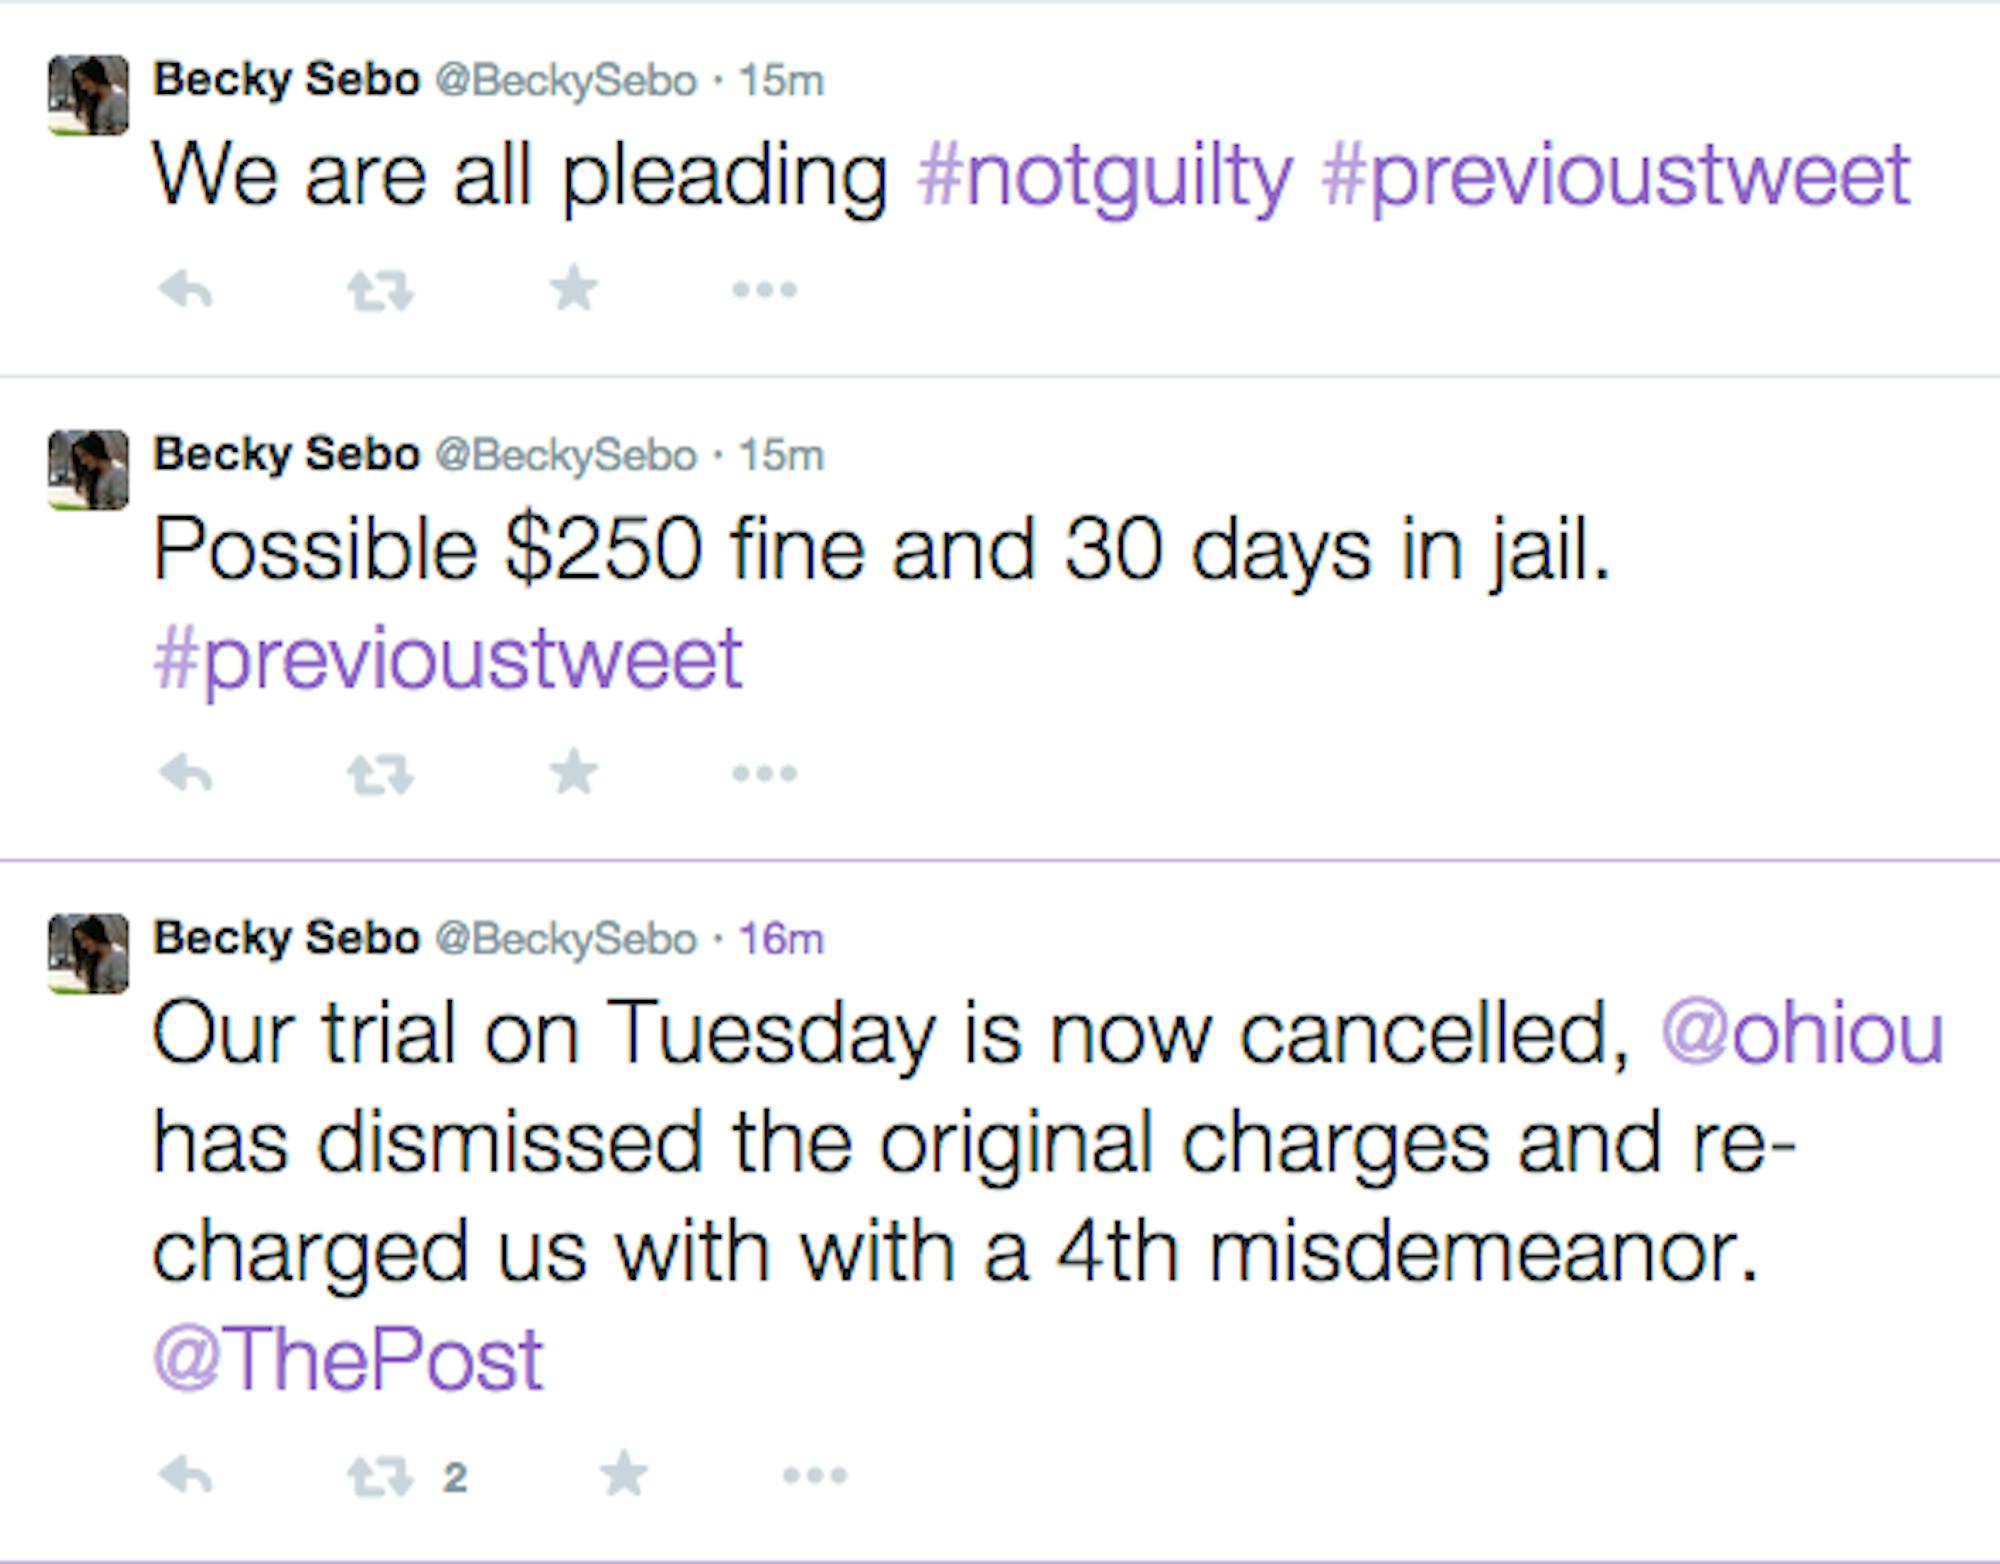Favorite the "We are all pleading" tweet
Screen dimensions: 2000x1564
pos(574,290)
